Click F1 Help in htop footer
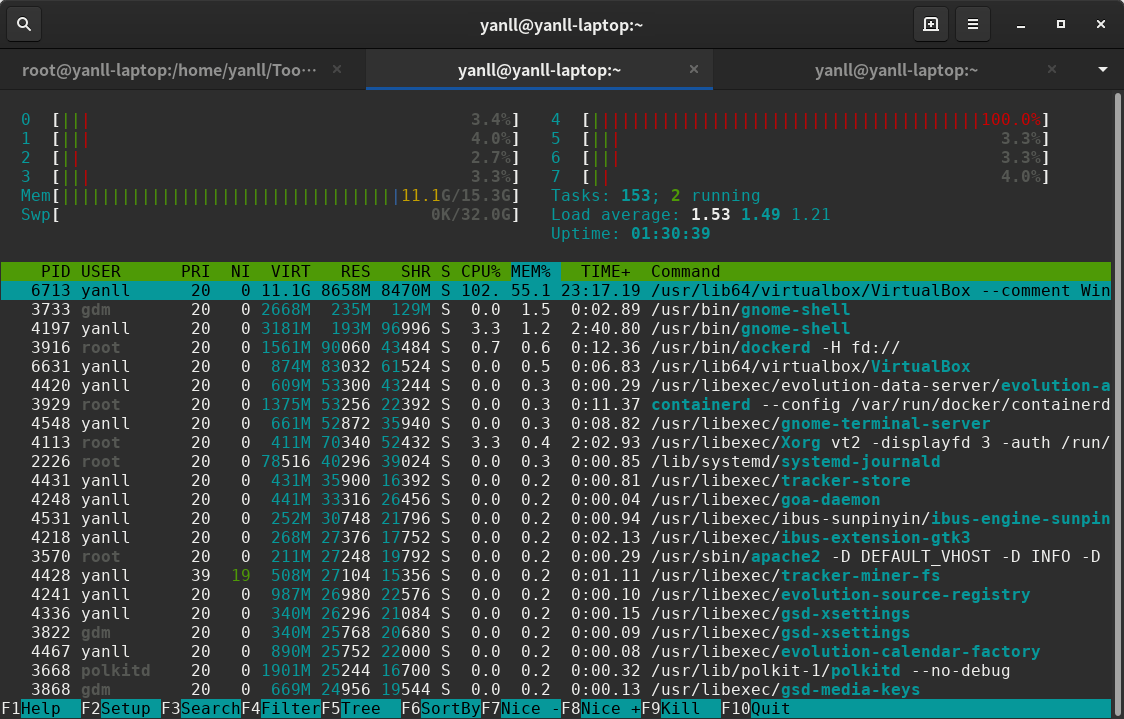The height and width of the screenshot is (719, 1124). pos(40,709)
